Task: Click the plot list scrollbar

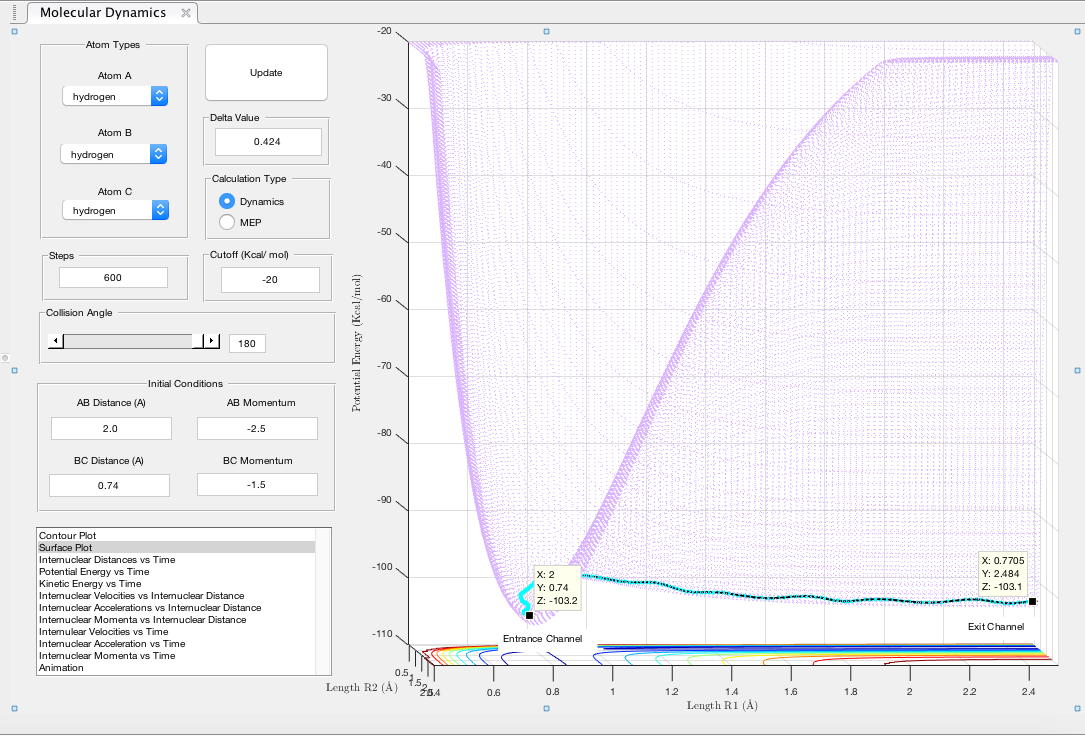Action: coord(323,601)
